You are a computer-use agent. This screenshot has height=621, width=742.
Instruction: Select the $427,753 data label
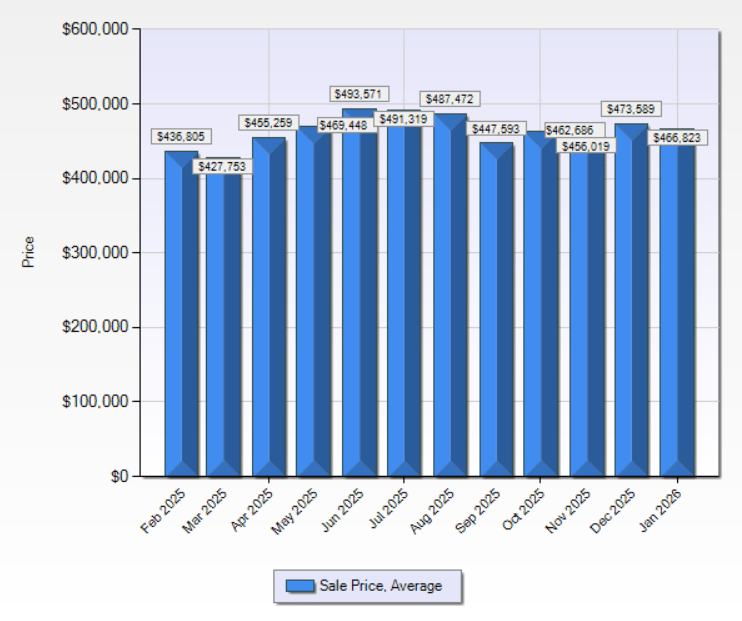click(x=222, y=167)
